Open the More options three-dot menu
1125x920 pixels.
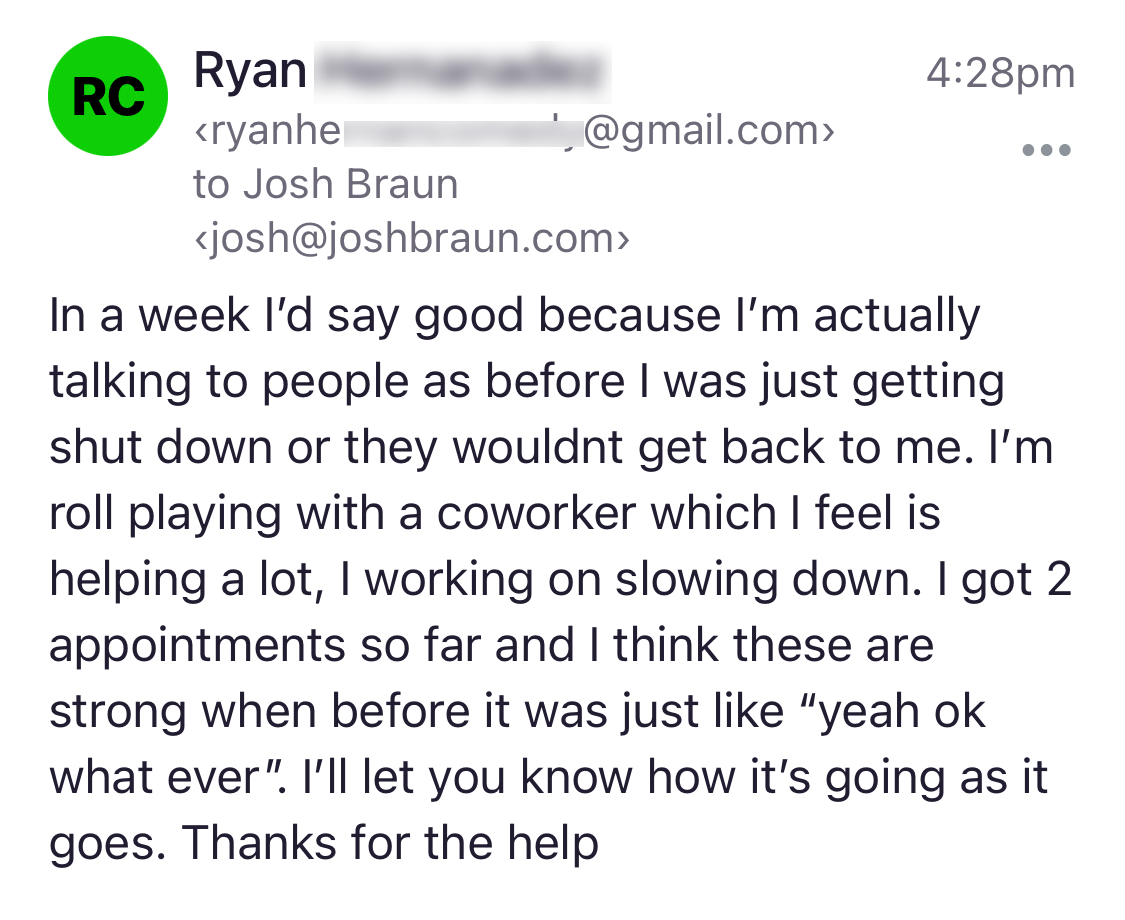point(1046,150)
